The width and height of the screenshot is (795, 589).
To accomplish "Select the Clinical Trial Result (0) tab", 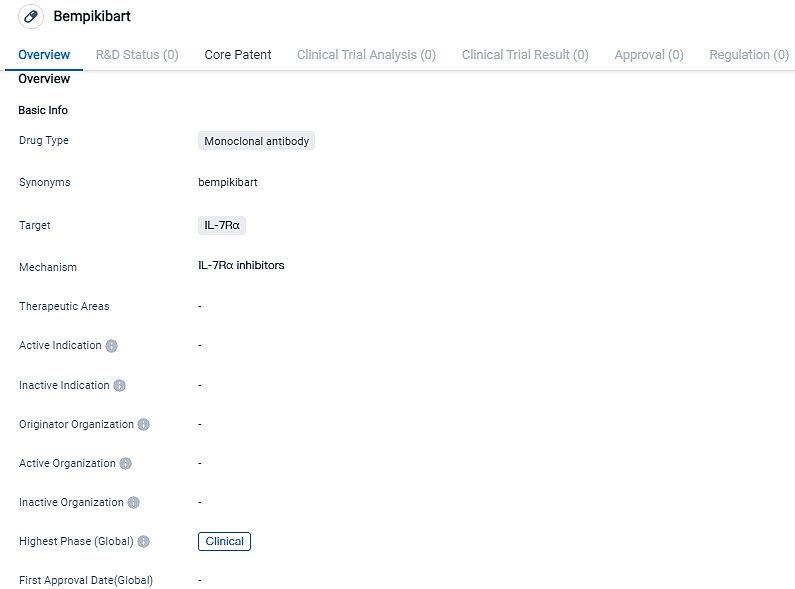I will pyautogui.click(x=525, y=55).
